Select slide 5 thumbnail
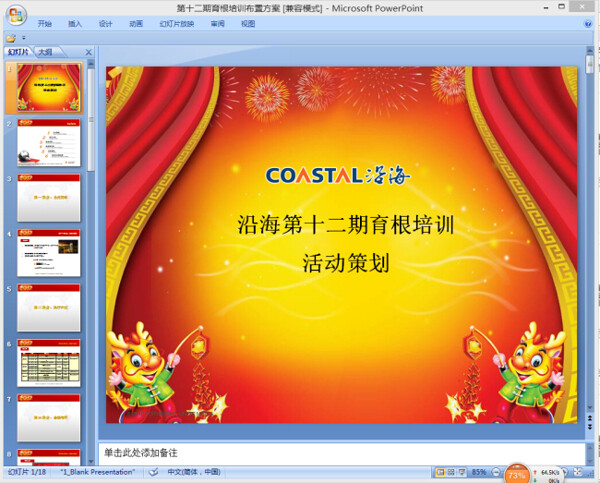The height and width of the screenshot is (483, 600). (49, 308)
